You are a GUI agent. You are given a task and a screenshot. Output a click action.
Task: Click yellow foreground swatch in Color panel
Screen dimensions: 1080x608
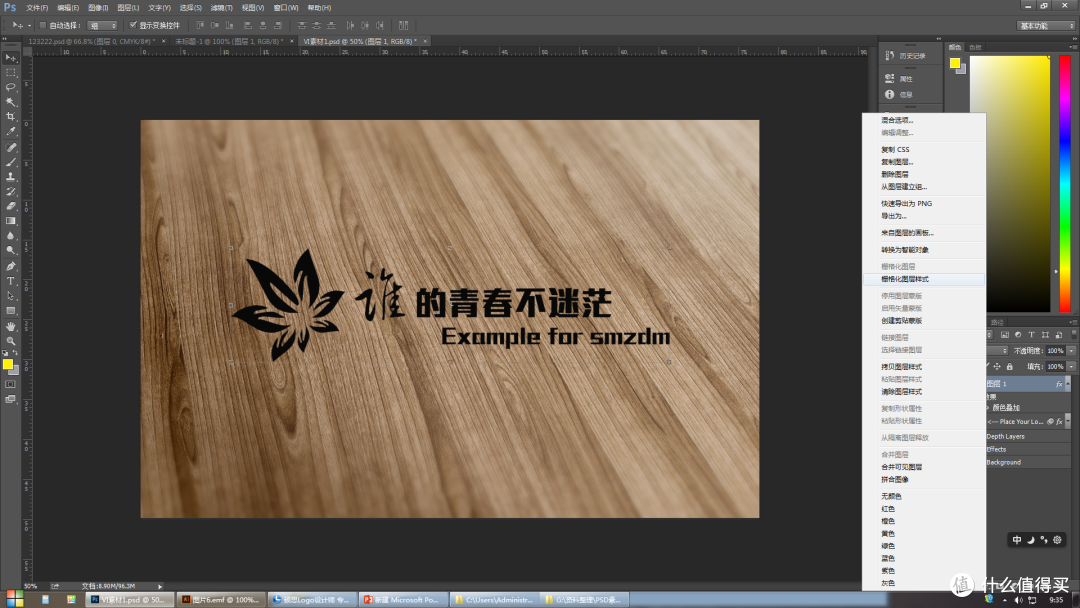tap(955, 63)
